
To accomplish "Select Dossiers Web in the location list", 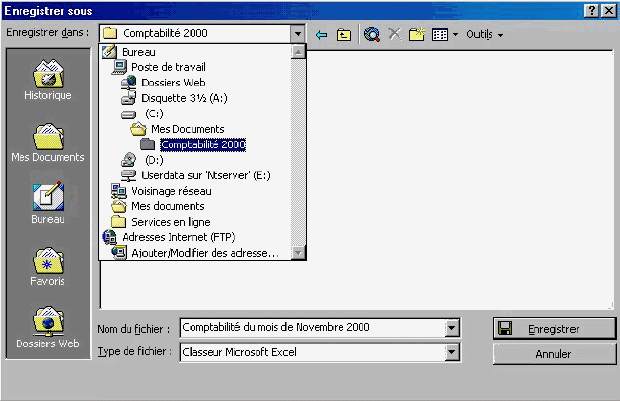I will 163,83.
